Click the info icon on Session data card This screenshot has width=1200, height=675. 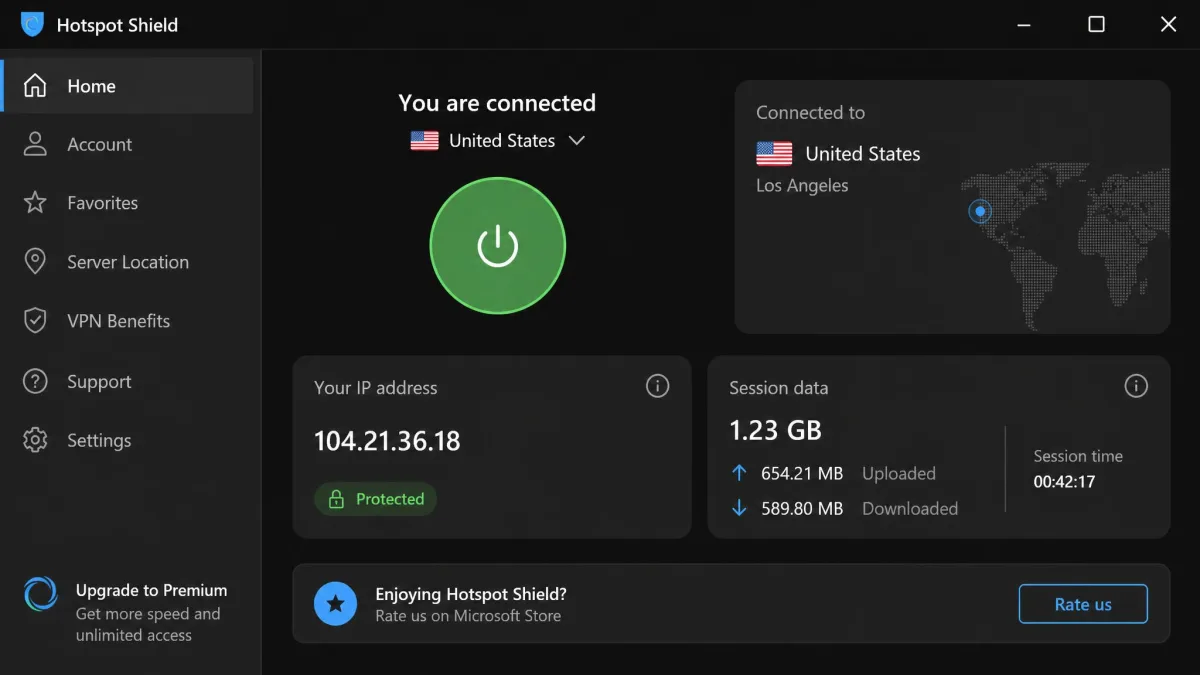[1136, 386]
